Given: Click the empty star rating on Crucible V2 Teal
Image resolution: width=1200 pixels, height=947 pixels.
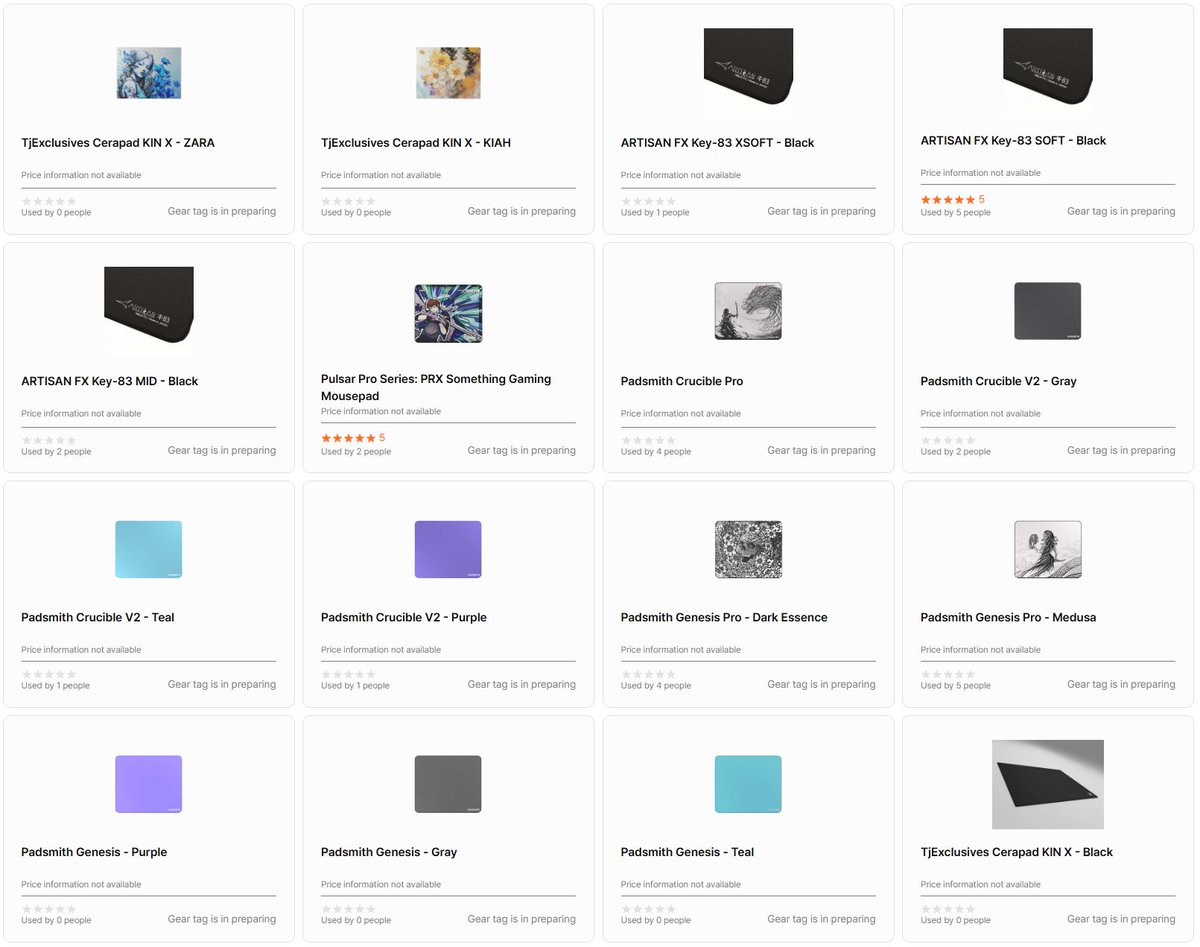Looking at the screenshot, I should tap(49, 674).
